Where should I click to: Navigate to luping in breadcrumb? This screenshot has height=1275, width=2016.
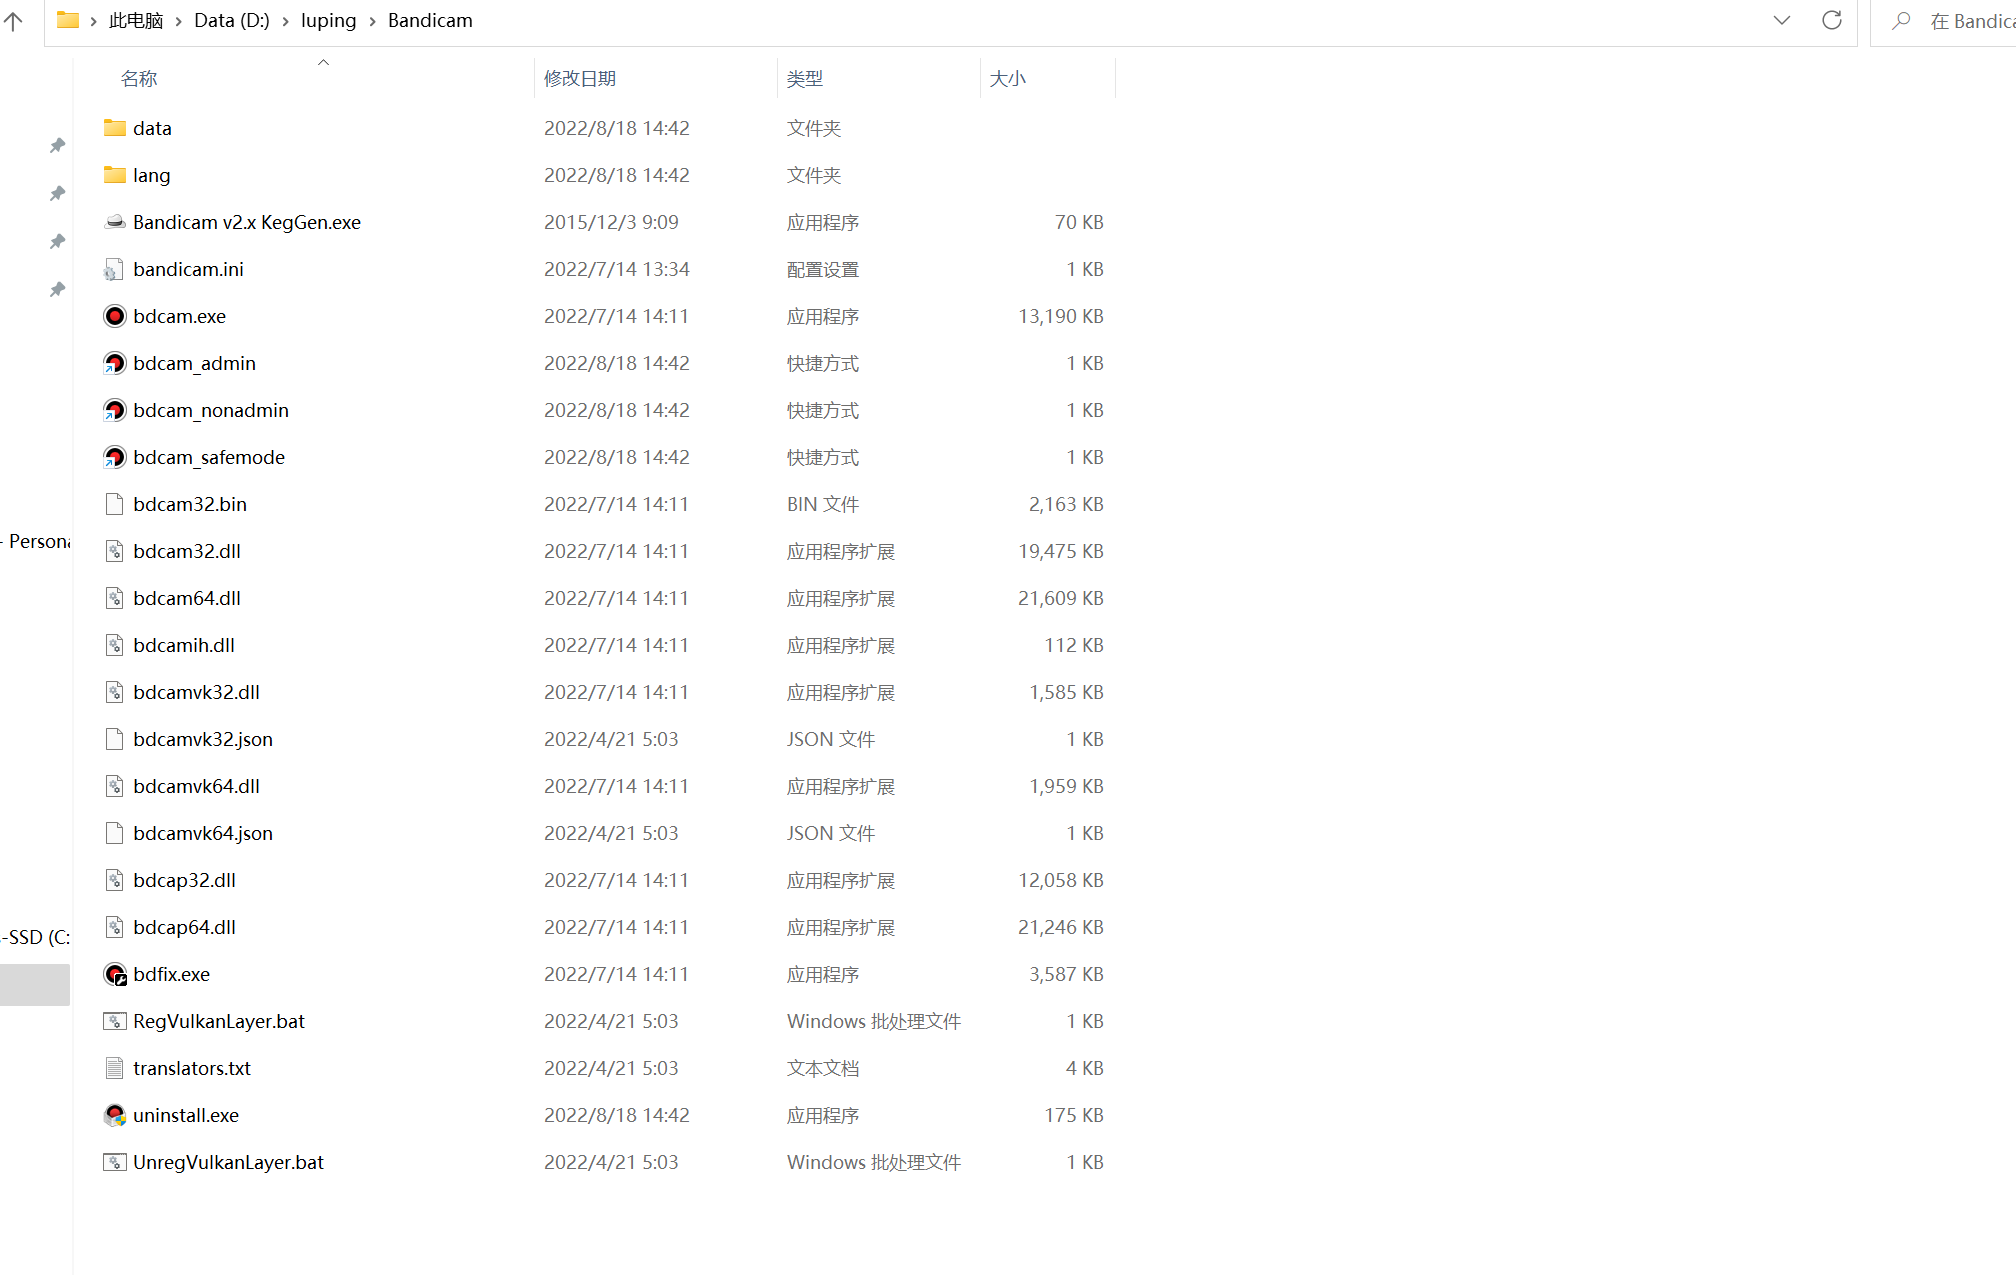coord(328,21)
